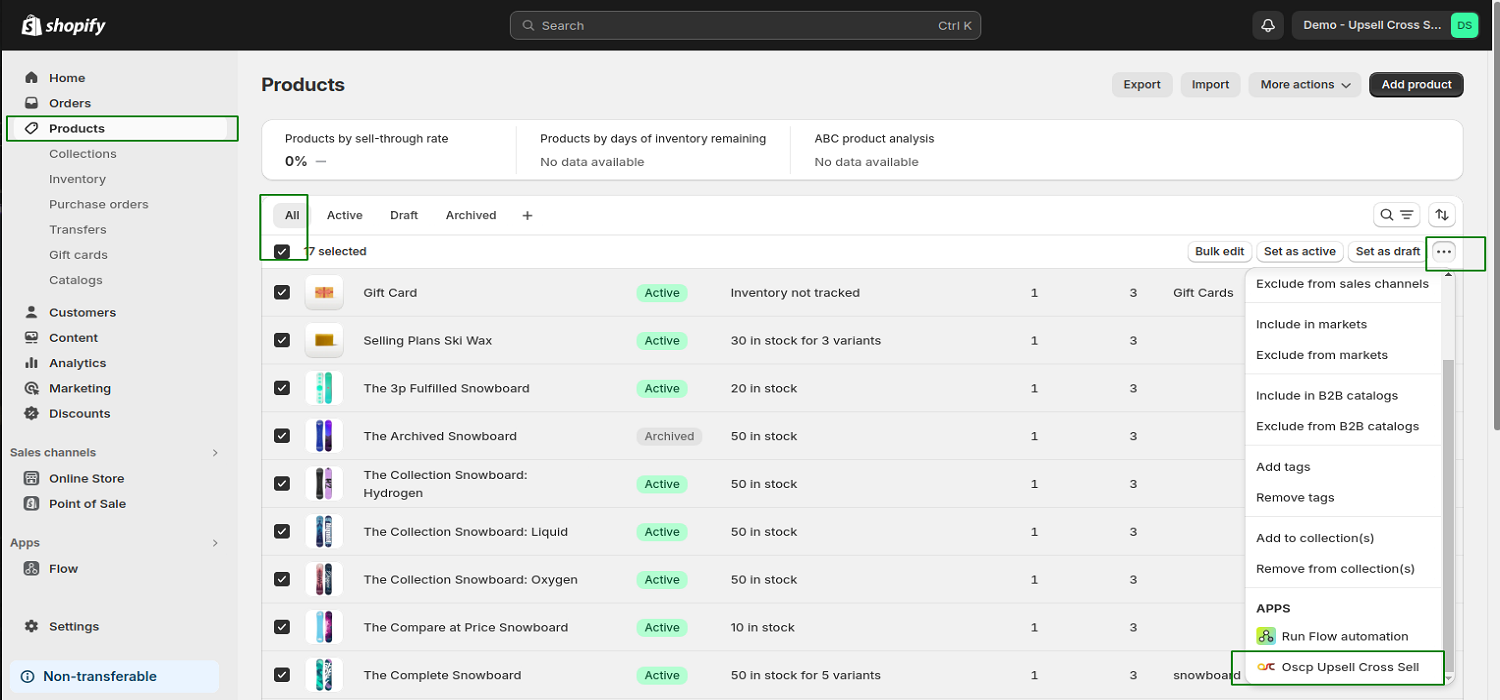
Task: Uncheck the Gift Card product checkbox
Action: (282, 293)
